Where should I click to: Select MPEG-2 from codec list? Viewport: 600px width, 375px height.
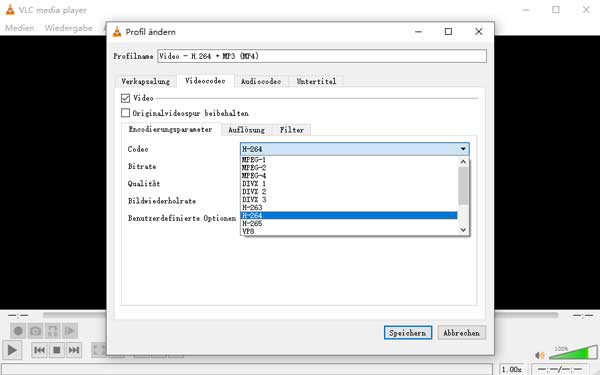(349, 168)
